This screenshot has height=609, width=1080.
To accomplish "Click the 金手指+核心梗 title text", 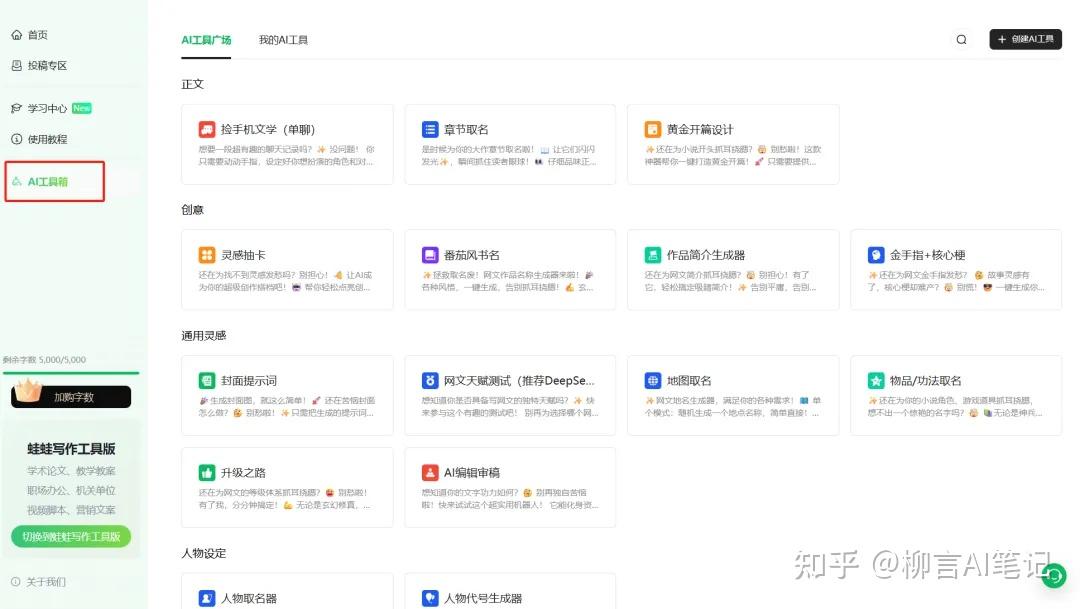I will tap(927, 255).
